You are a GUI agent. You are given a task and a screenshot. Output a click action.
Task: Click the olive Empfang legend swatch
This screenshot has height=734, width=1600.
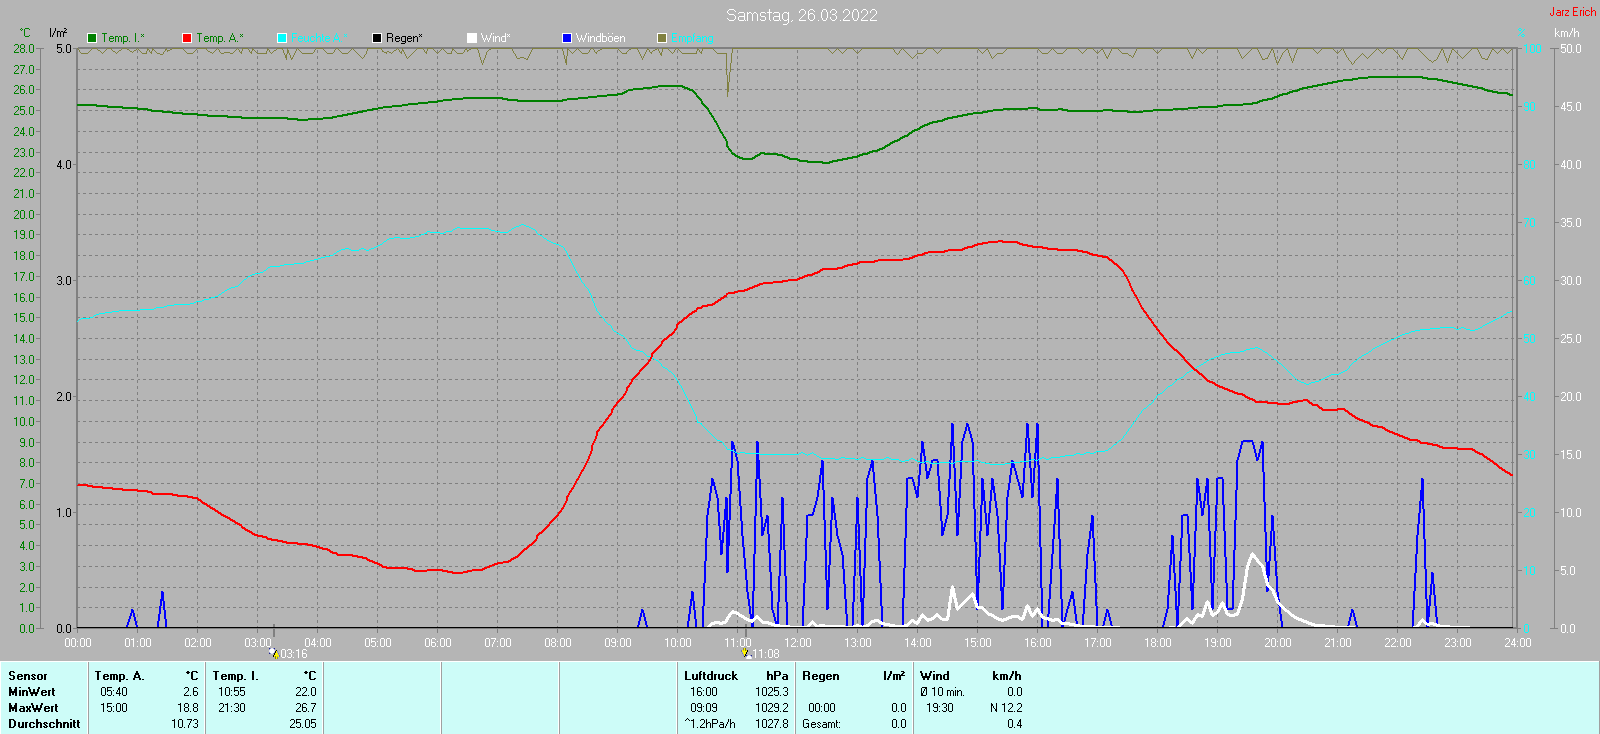662,38
